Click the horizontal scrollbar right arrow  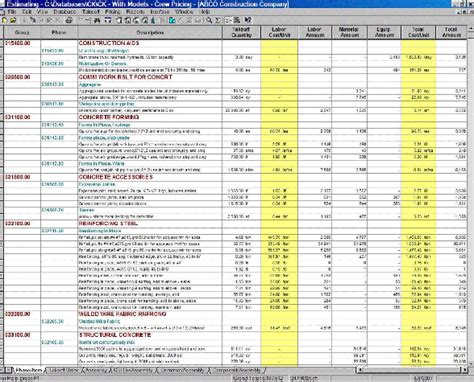point(465,370)
